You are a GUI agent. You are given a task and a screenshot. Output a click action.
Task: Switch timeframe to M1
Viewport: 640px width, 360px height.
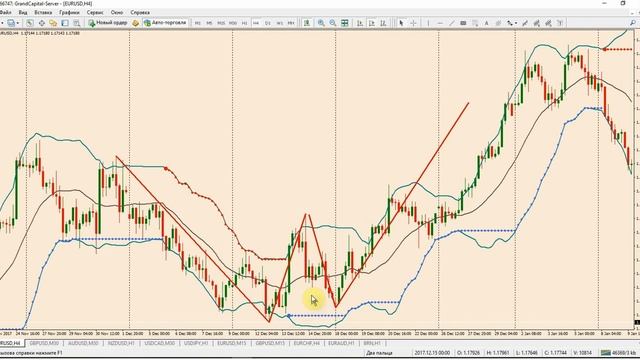tap(198, 23)
